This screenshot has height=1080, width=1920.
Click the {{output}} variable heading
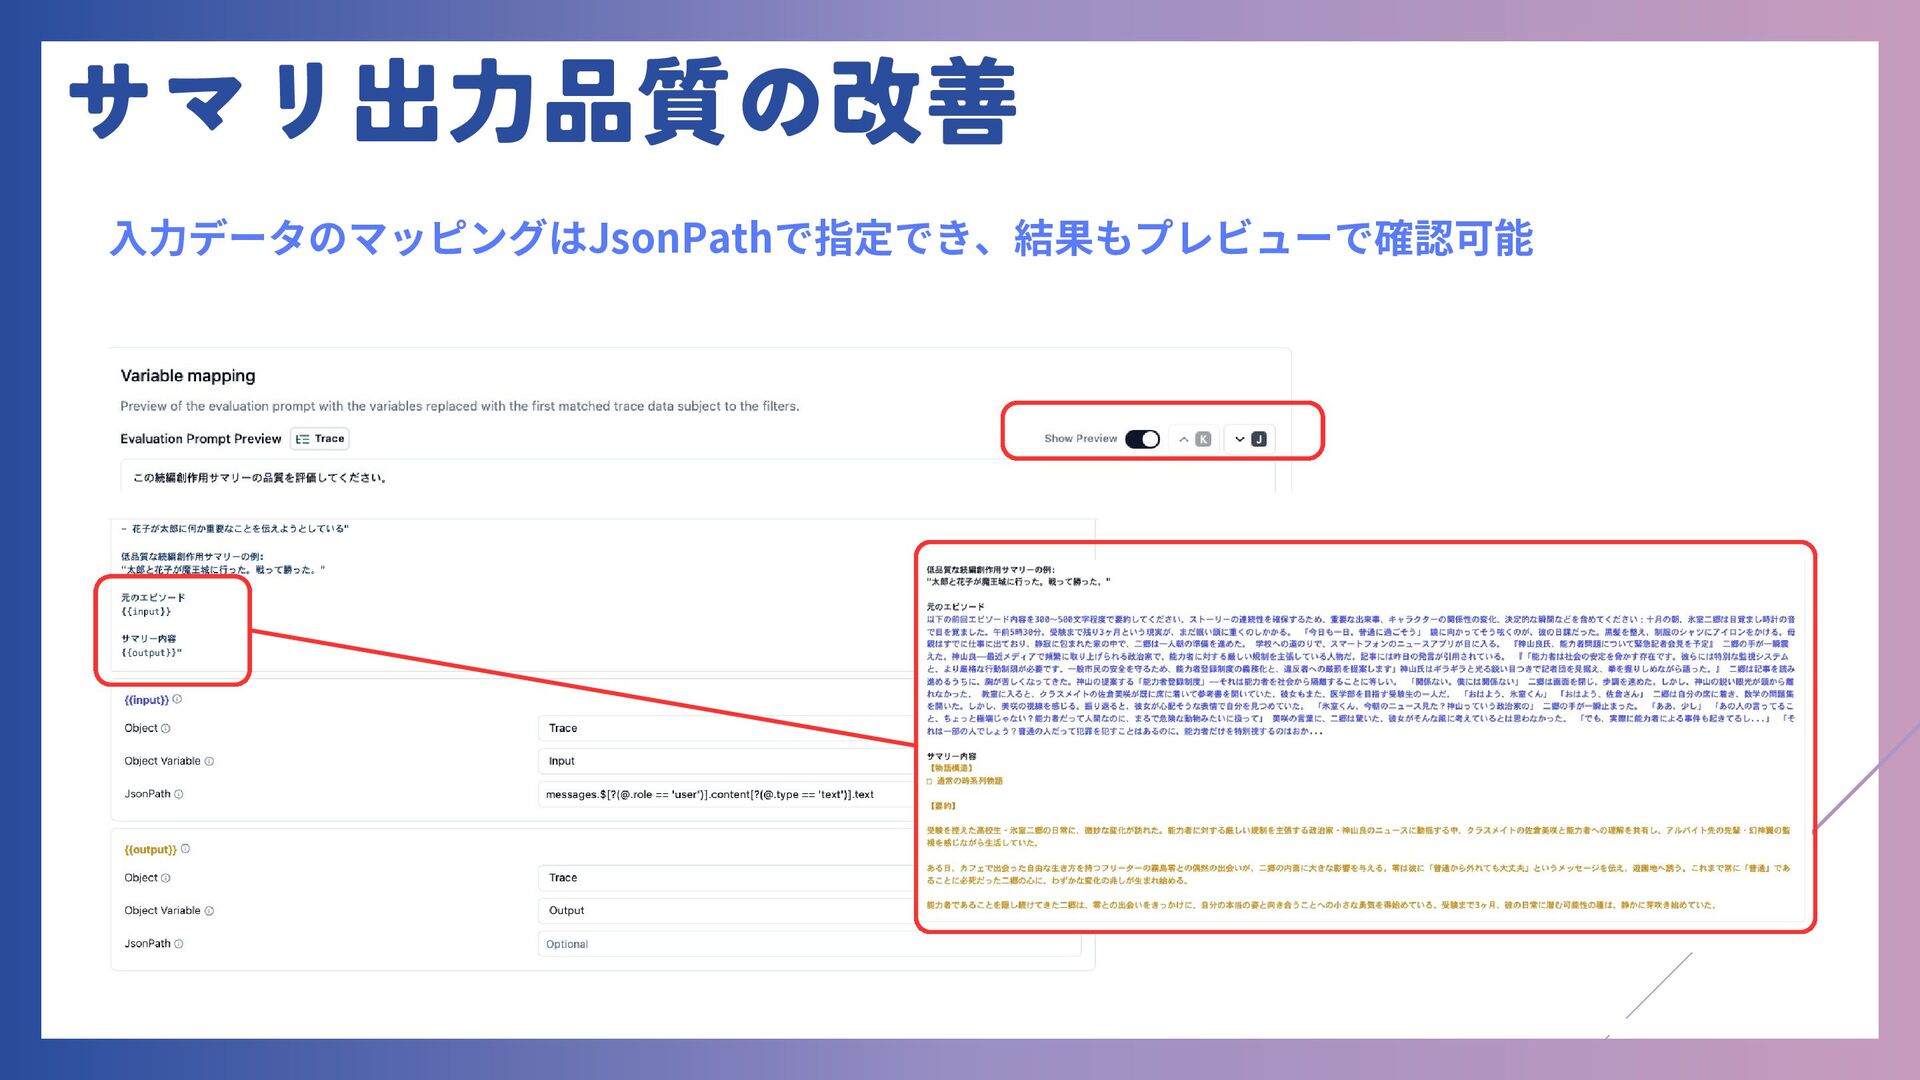tap(150, 850)
